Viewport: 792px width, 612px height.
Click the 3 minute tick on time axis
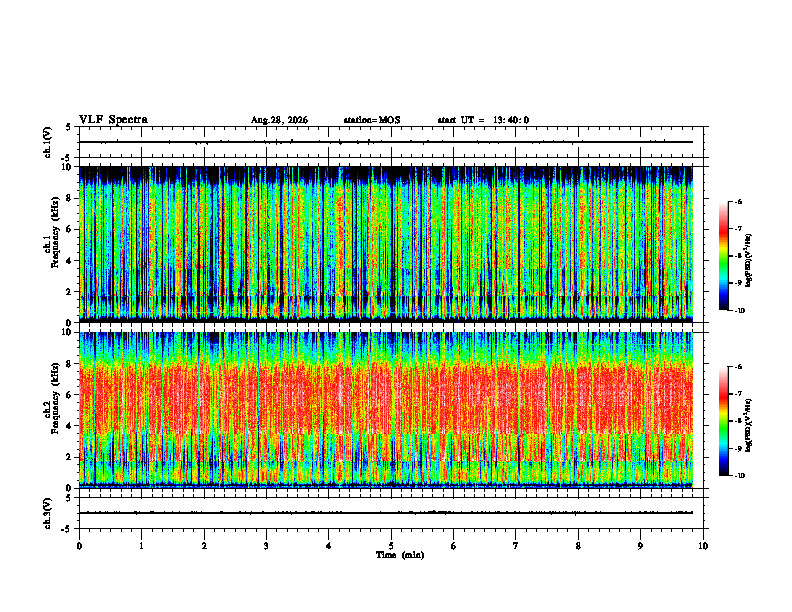[266, 546]
